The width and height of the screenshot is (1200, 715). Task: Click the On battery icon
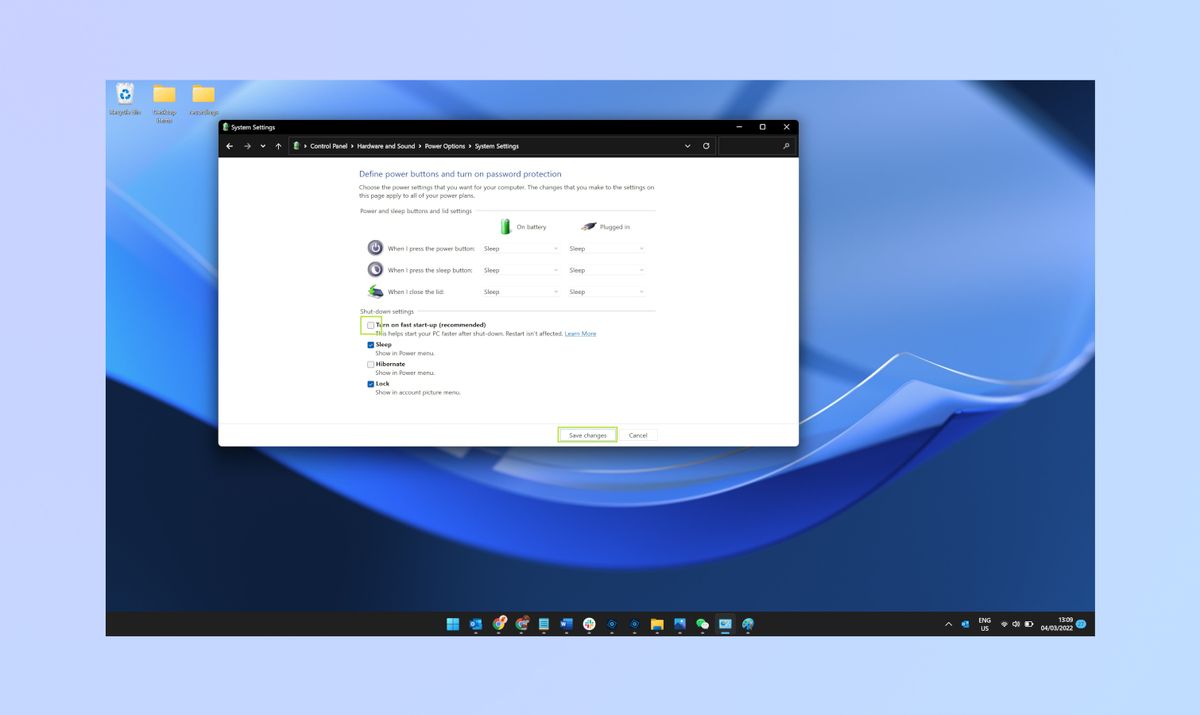(x=505, y=226)
